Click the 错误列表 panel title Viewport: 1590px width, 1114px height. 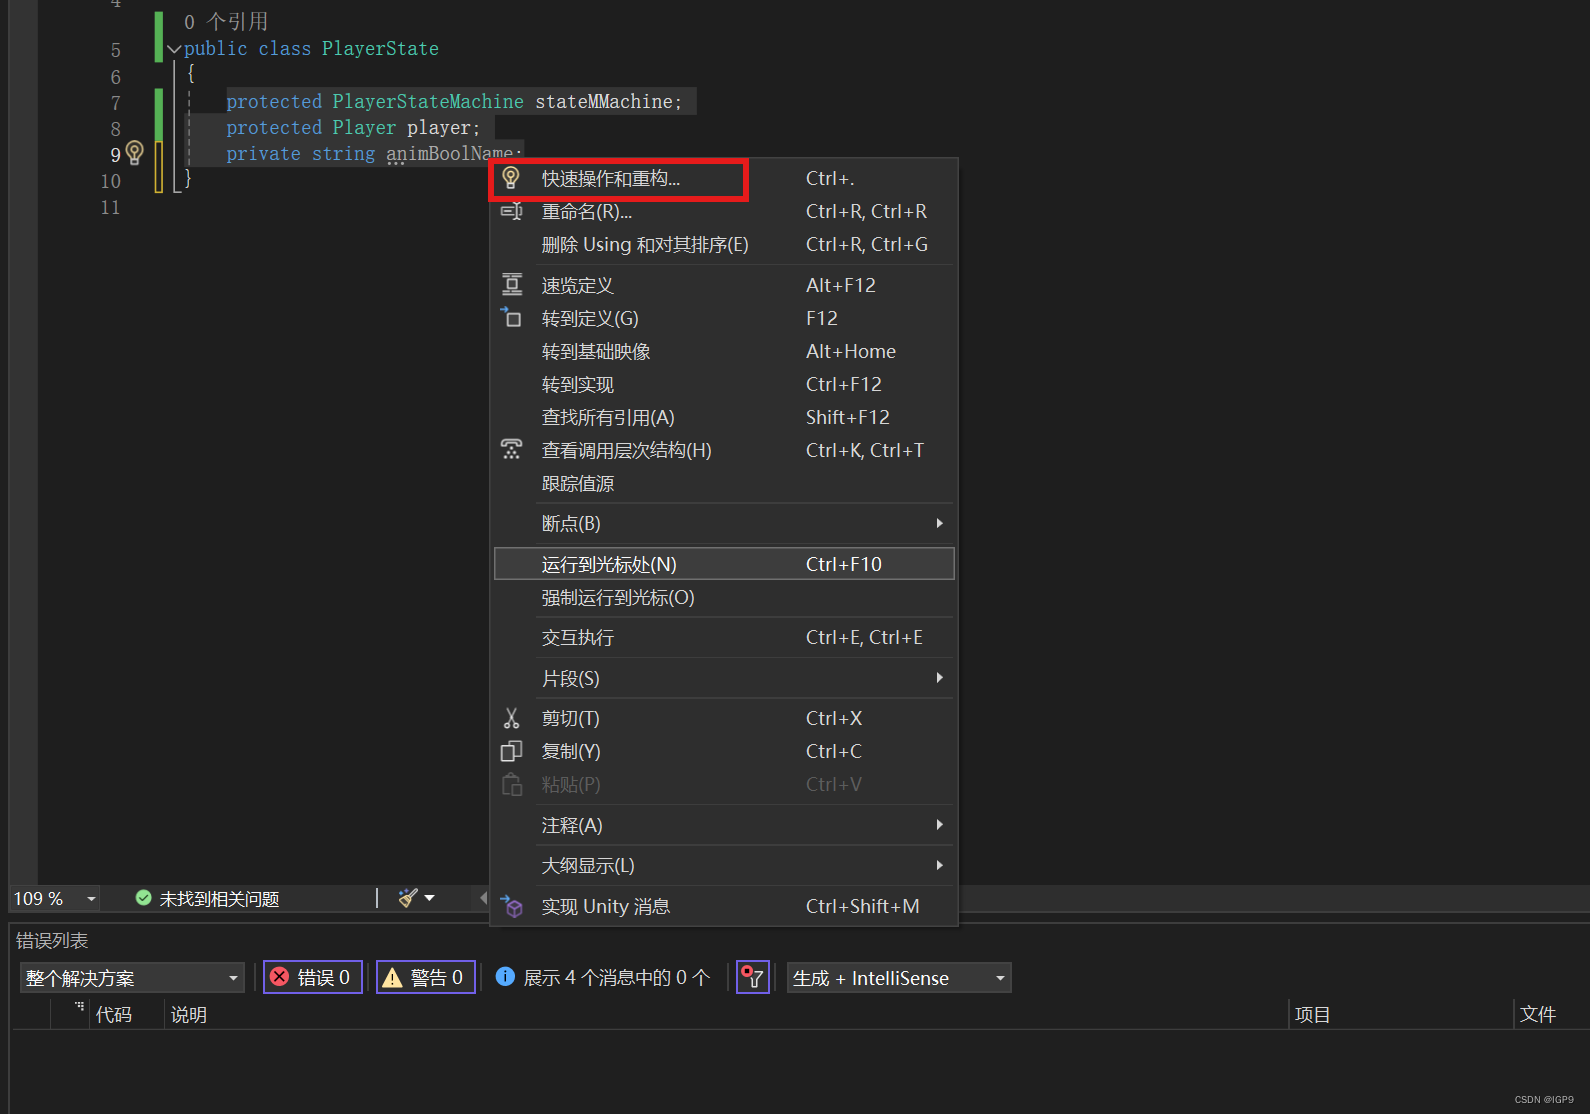point(52,941)
